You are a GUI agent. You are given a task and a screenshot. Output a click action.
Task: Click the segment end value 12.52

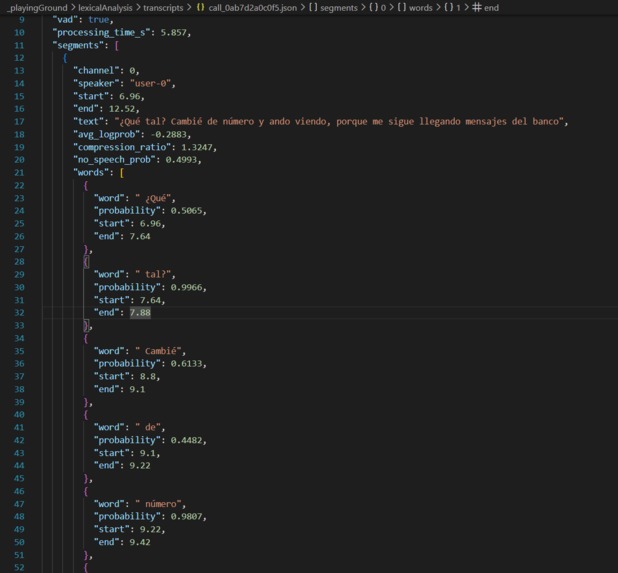click(122, 109)
